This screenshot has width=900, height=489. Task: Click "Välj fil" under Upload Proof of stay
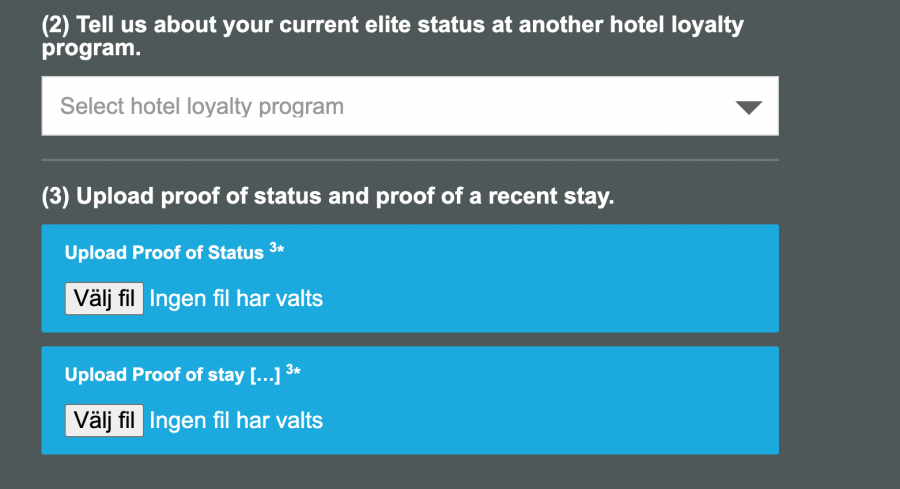(104, 420)
